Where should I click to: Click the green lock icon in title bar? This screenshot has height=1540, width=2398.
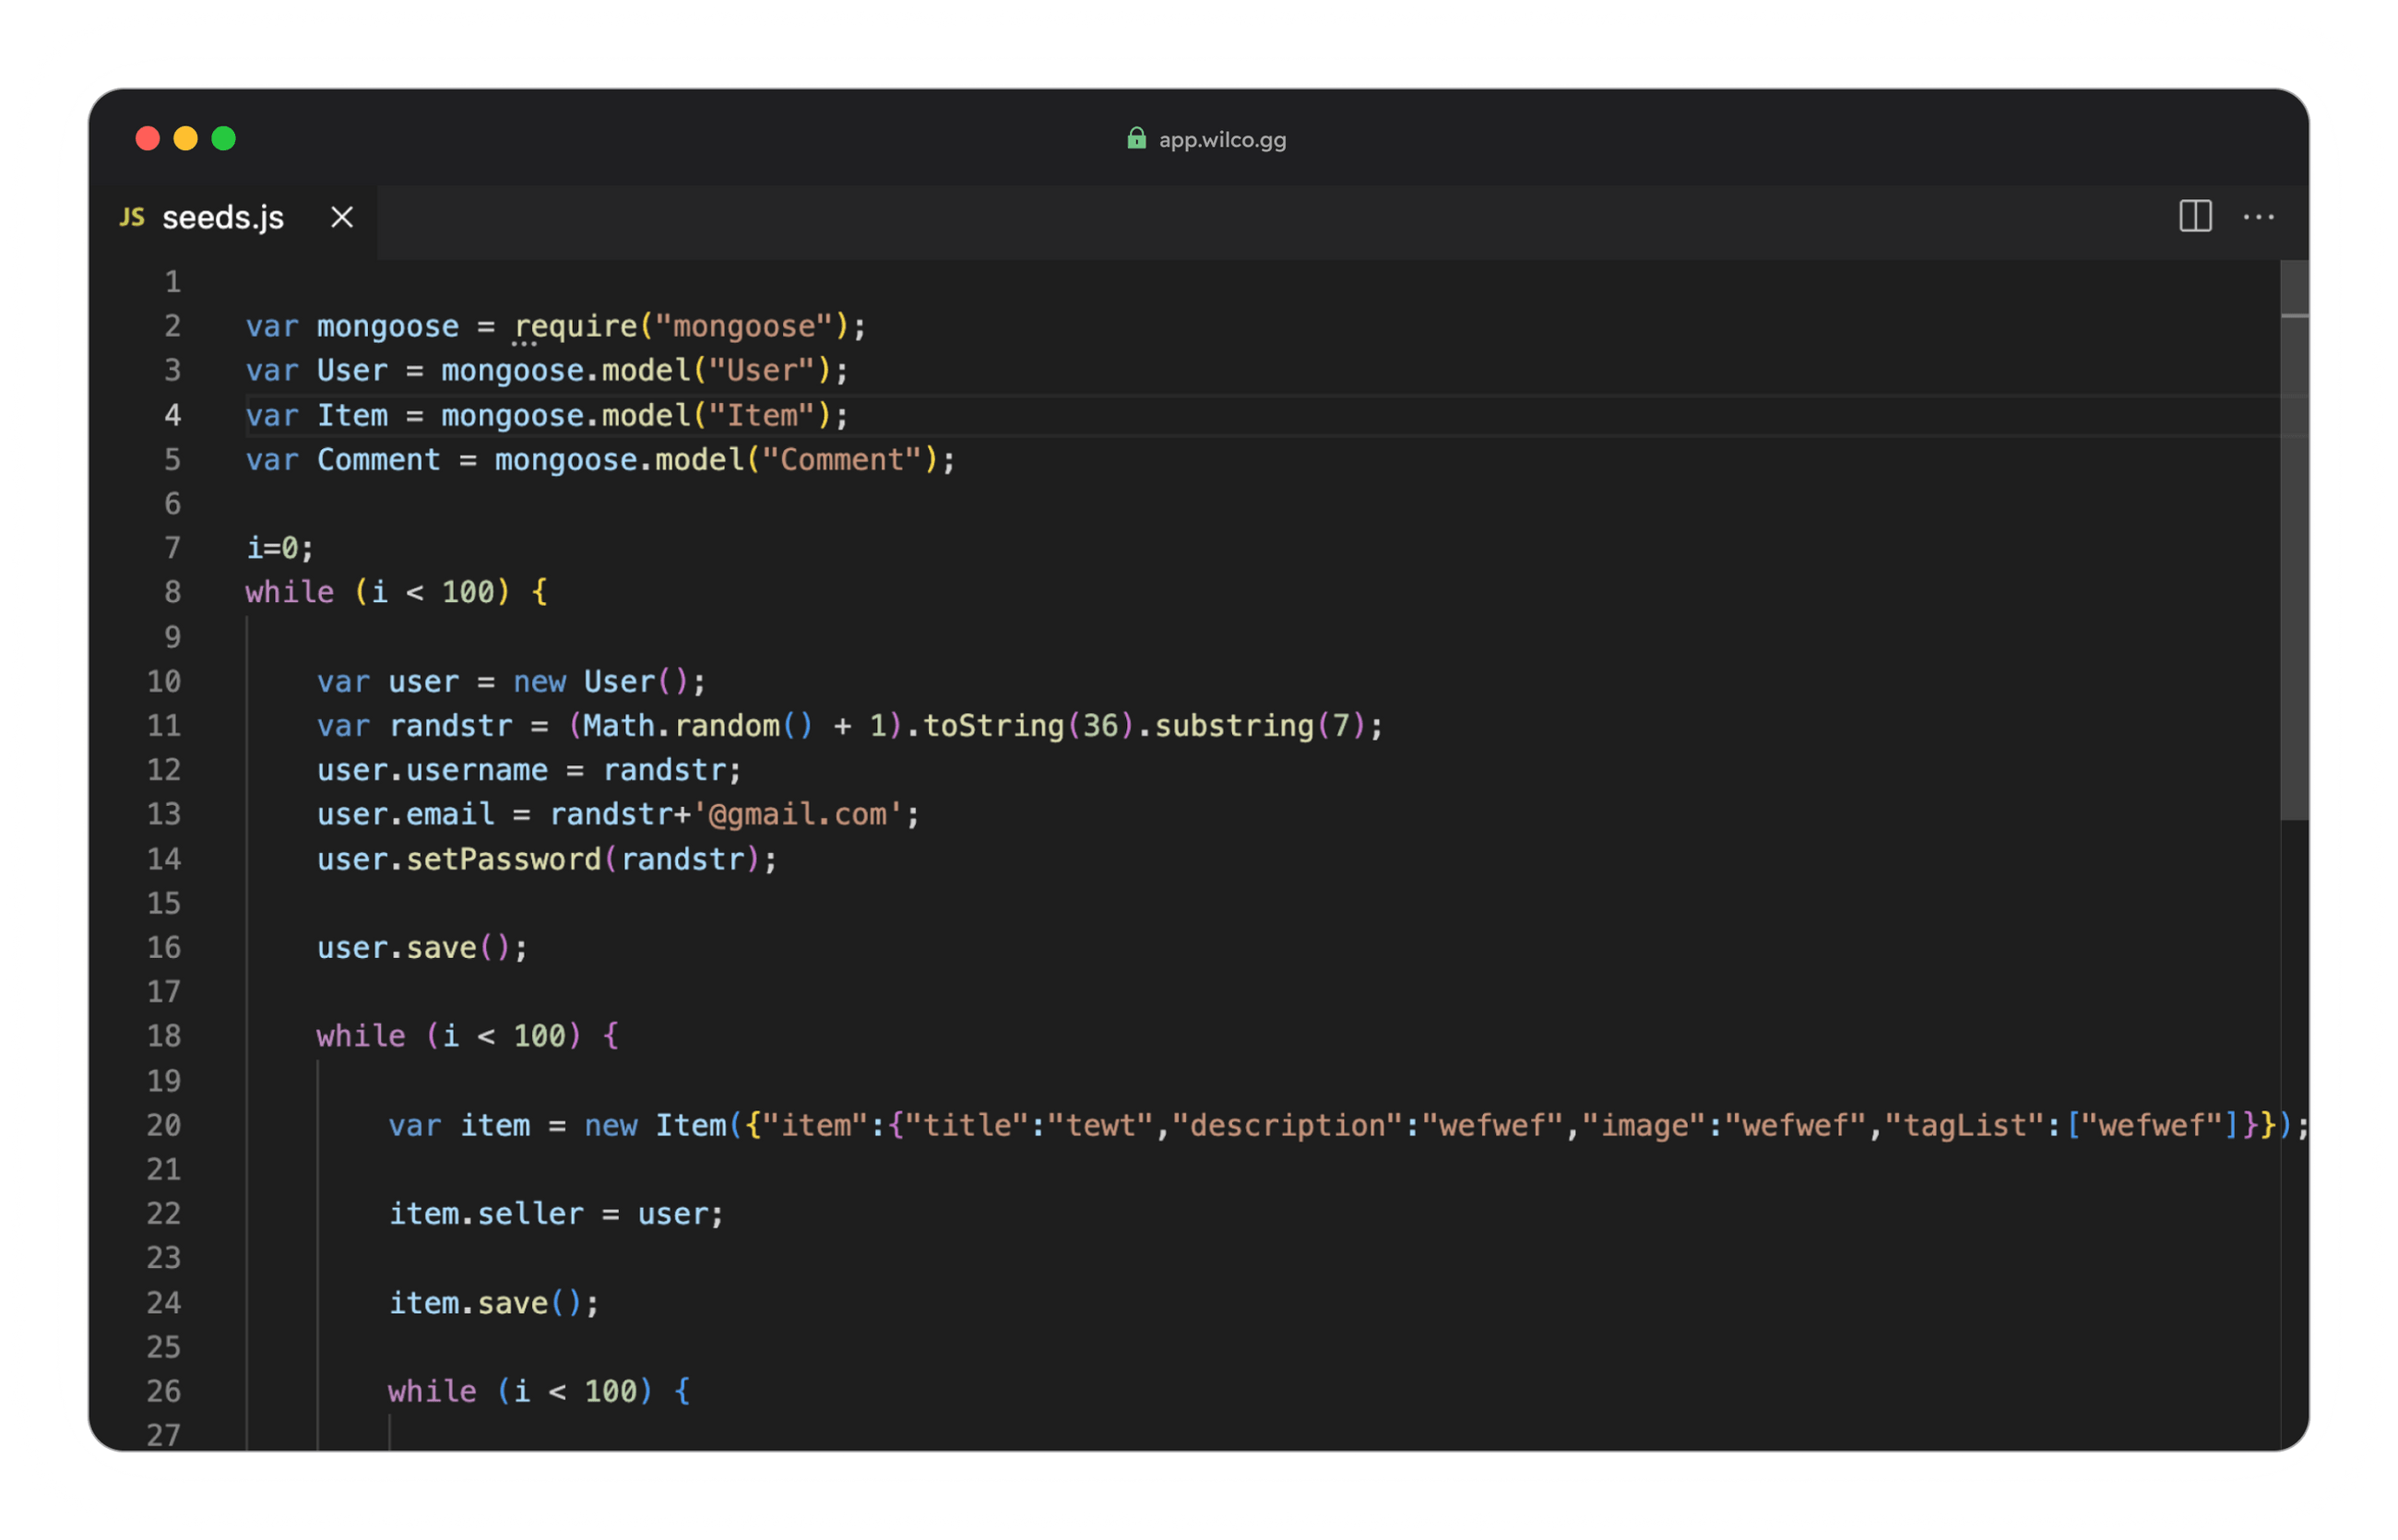[x=1136, y=139]
